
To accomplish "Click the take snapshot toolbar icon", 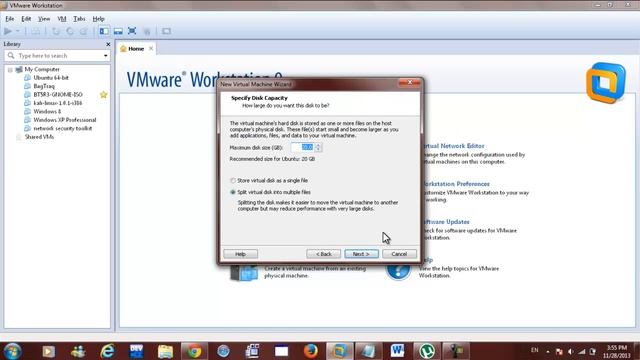I will click(56, 31).
